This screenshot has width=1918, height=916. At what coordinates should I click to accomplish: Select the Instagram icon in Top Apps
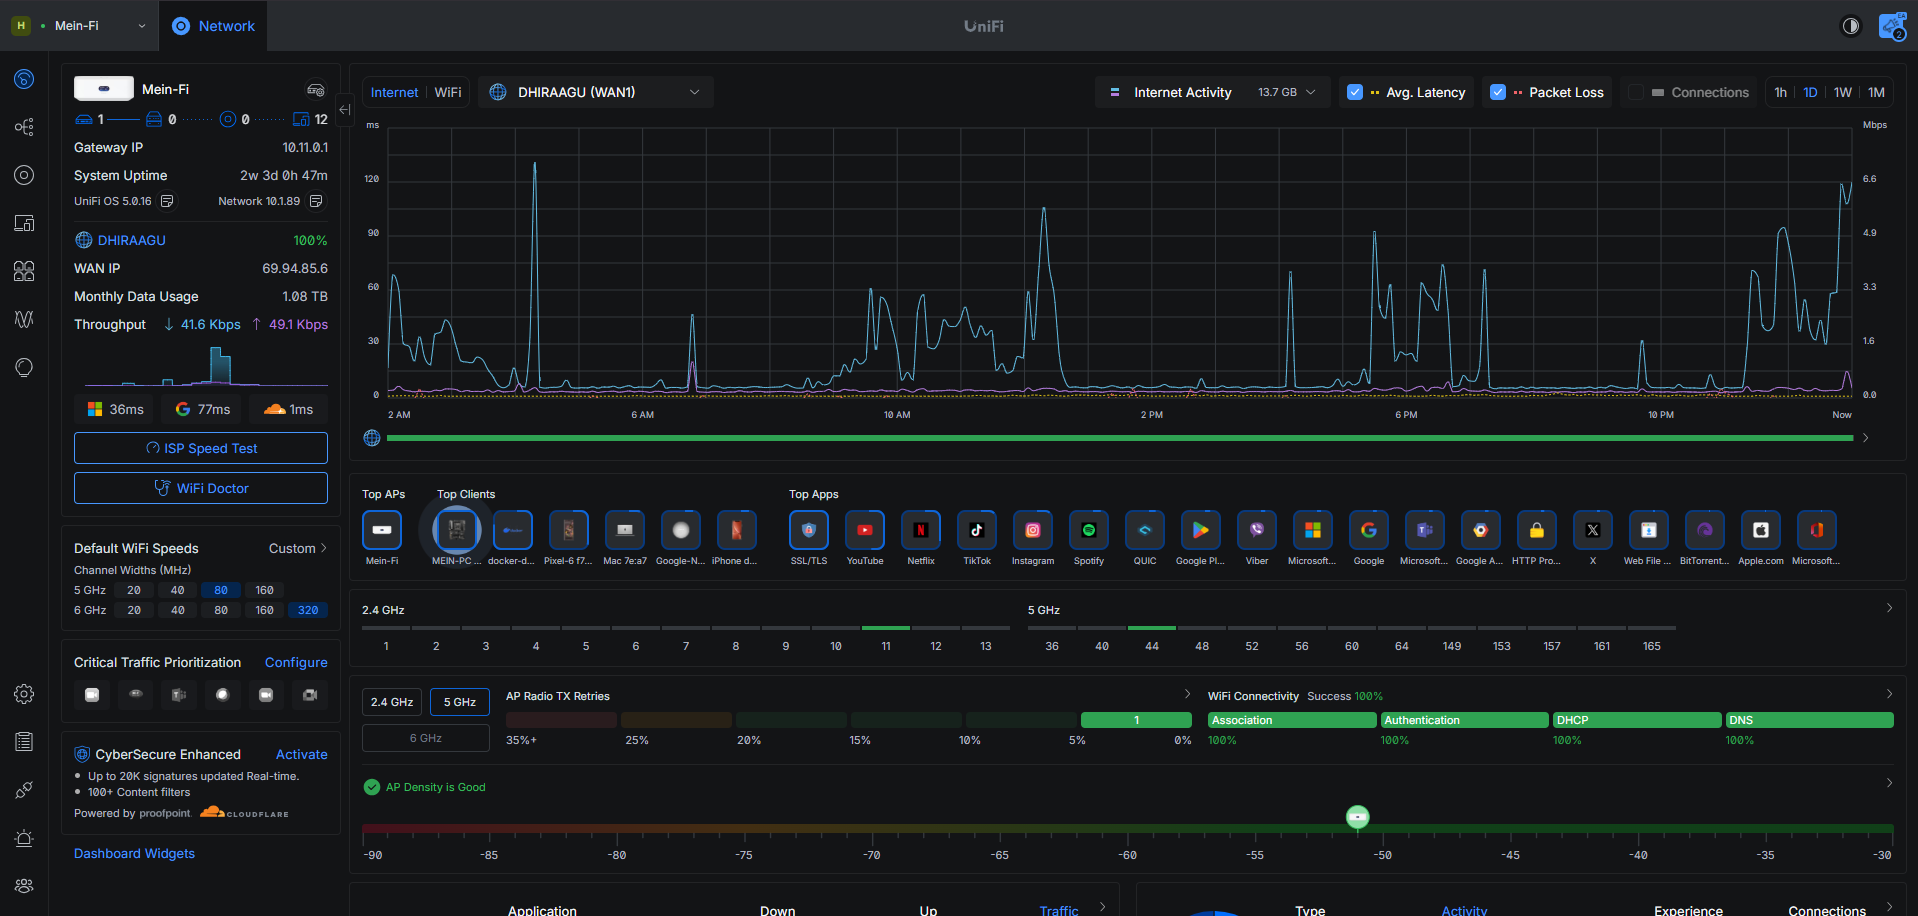point(1032,530)
